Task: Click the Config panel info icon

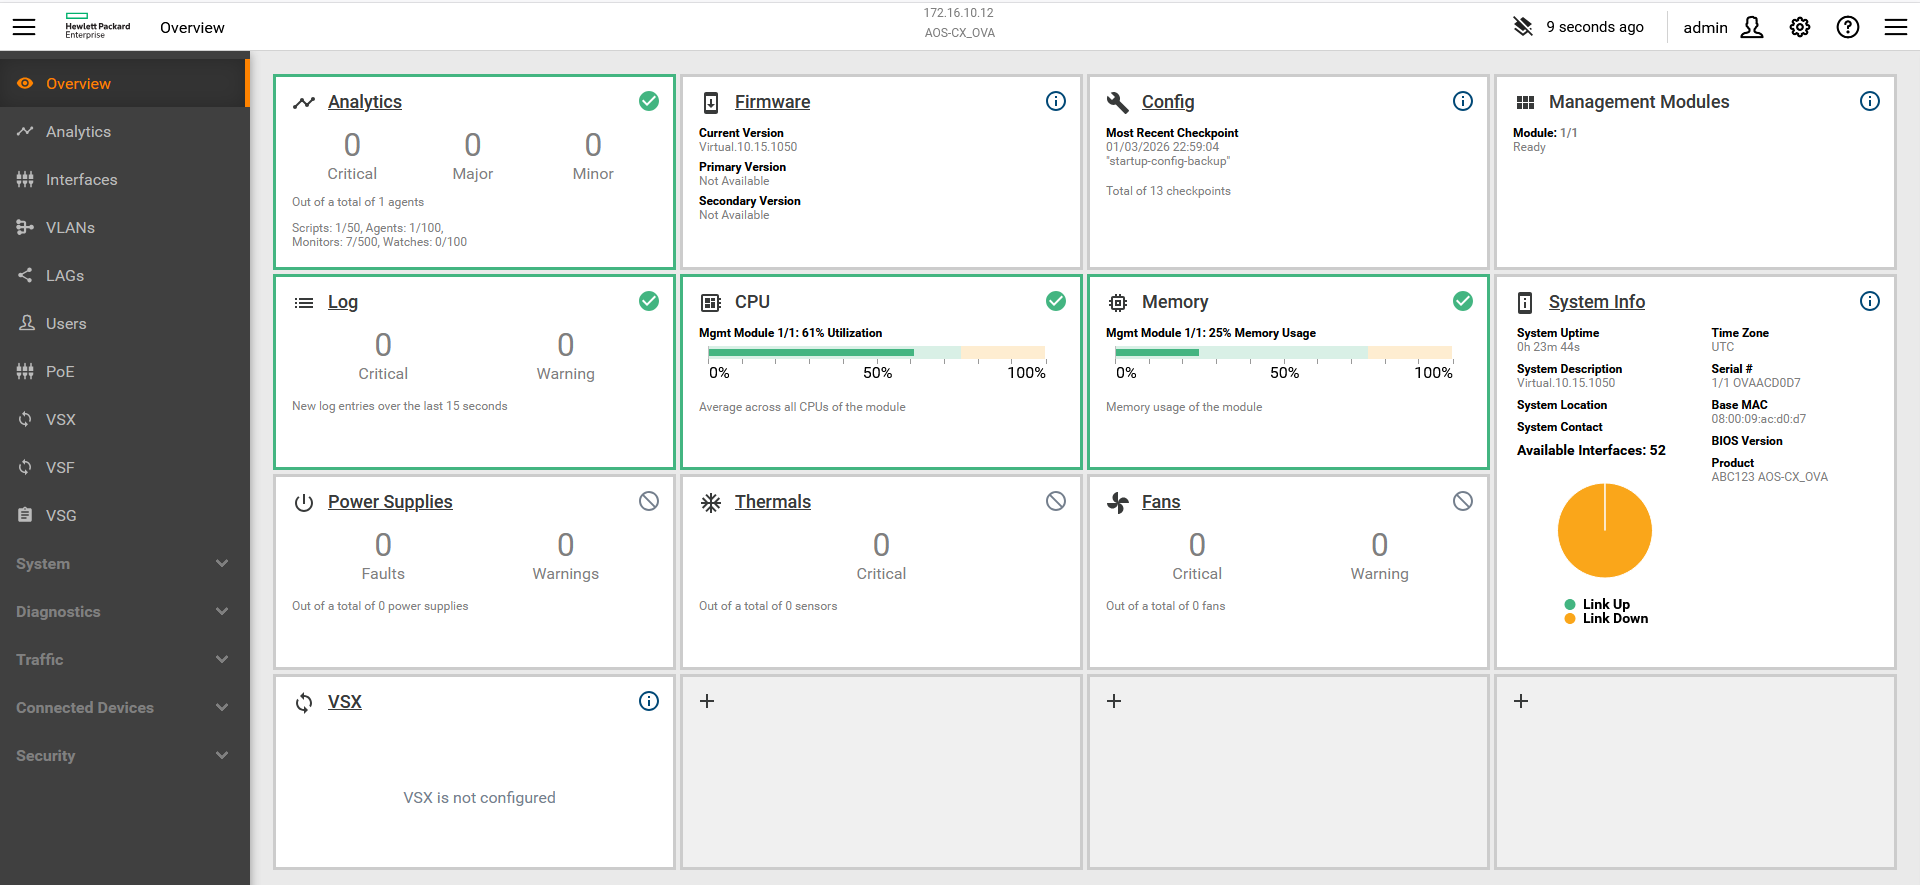Action: tap(1462, 101)
